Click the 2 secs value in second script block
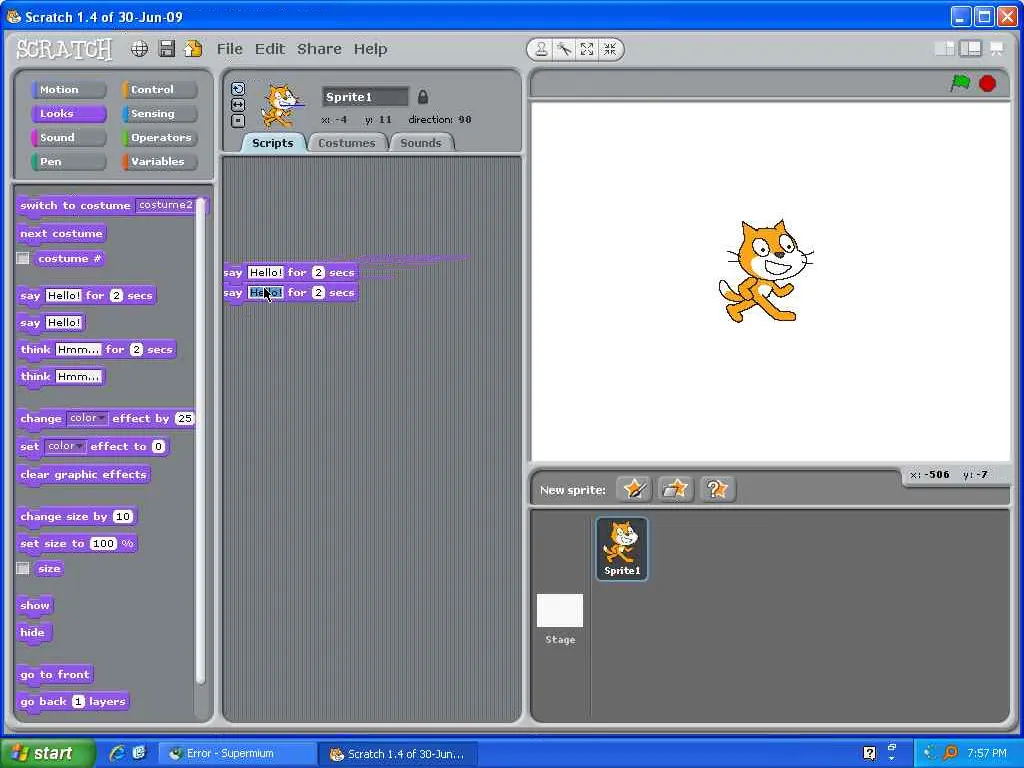Image resolution: width=1024 pixels, height=768 pixels. 318,293
